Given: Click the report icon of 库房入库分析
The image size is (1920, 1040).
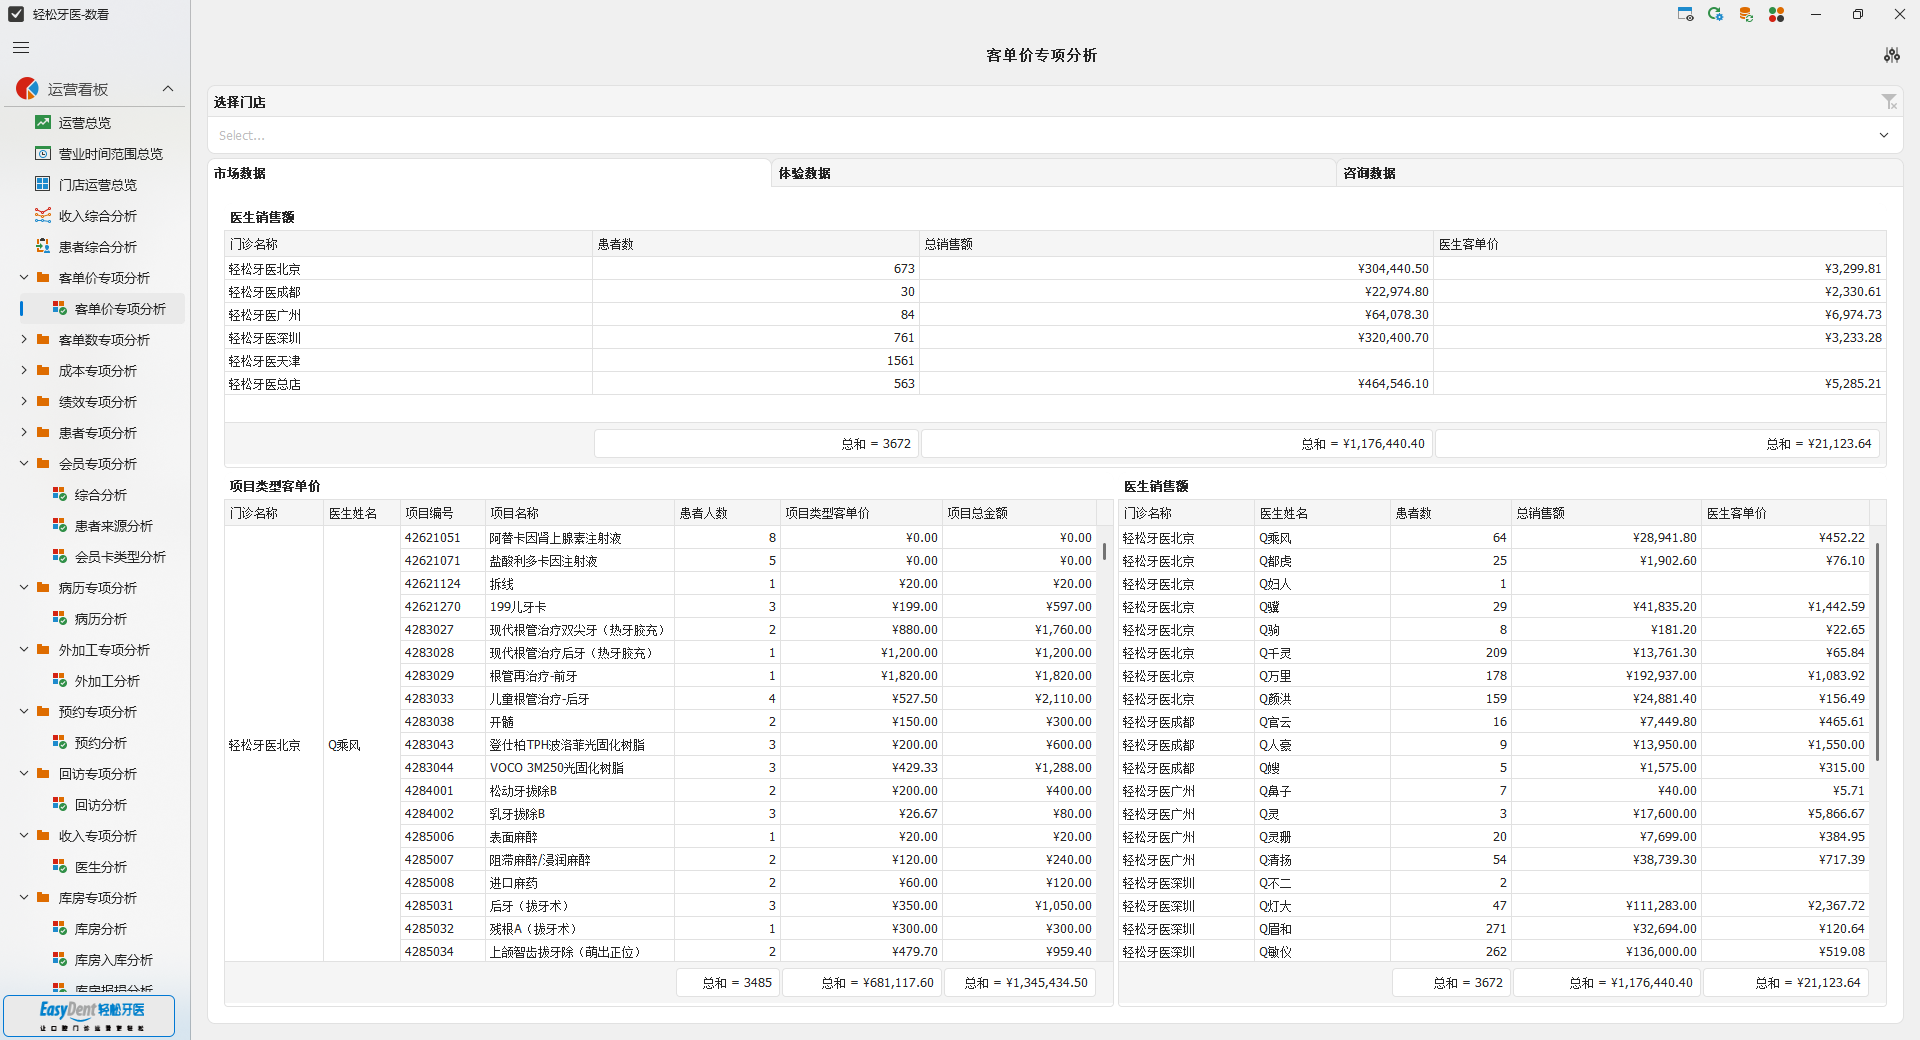Looking at the screenshot, I should tap(60, 959).
